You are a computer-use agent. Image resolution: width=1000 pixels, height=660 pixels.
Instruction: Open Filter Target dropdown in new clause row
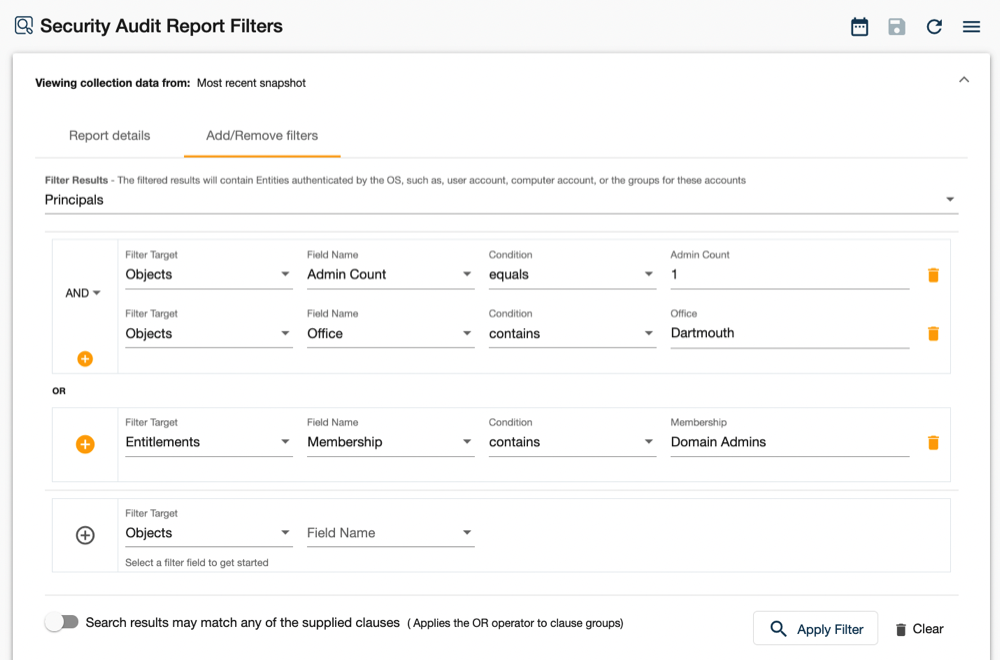(209, 533)
